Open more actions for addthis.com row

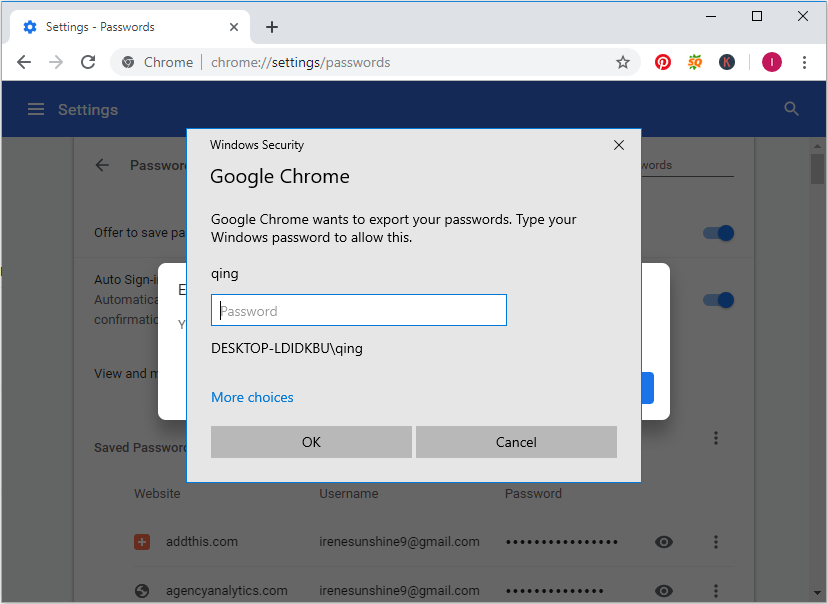[716, 542]
